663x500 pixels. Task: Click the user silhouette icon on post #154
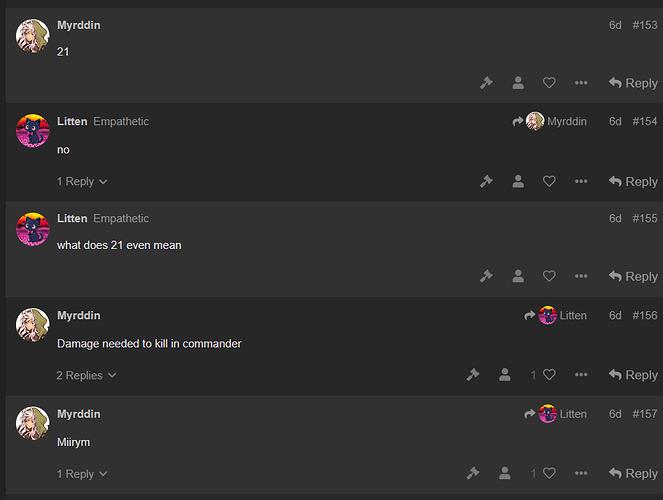tap(518, 181)
